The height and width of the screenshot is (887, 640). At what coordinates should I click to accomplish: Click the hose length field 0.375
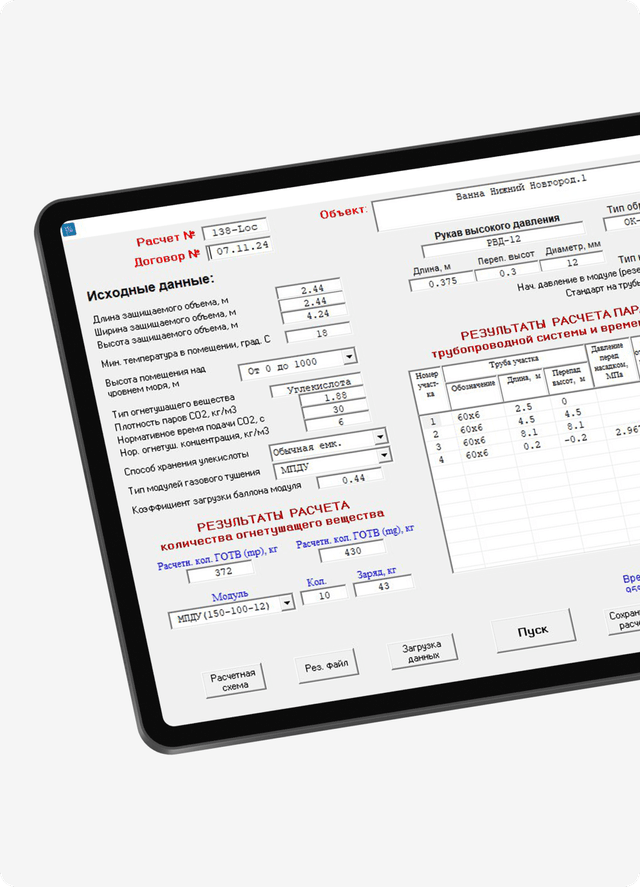coord(442,281)
